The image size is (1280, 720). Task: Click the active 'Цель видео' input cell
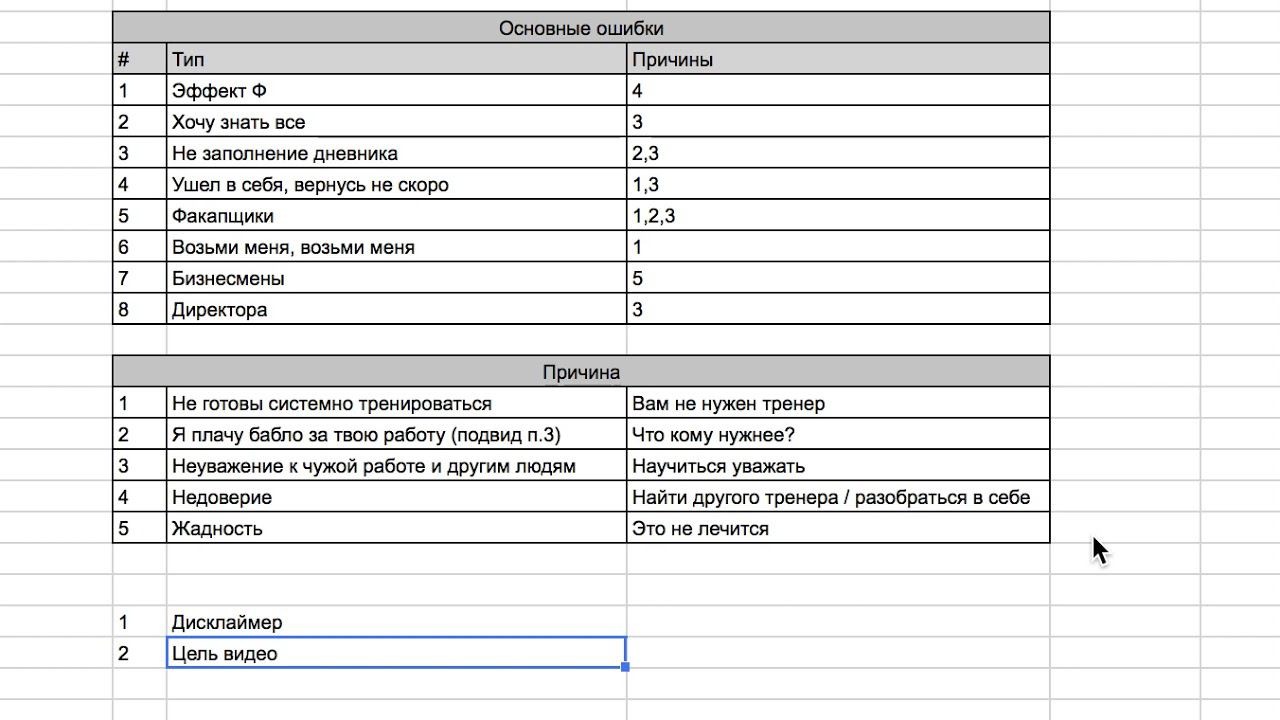tap(397, 653)
